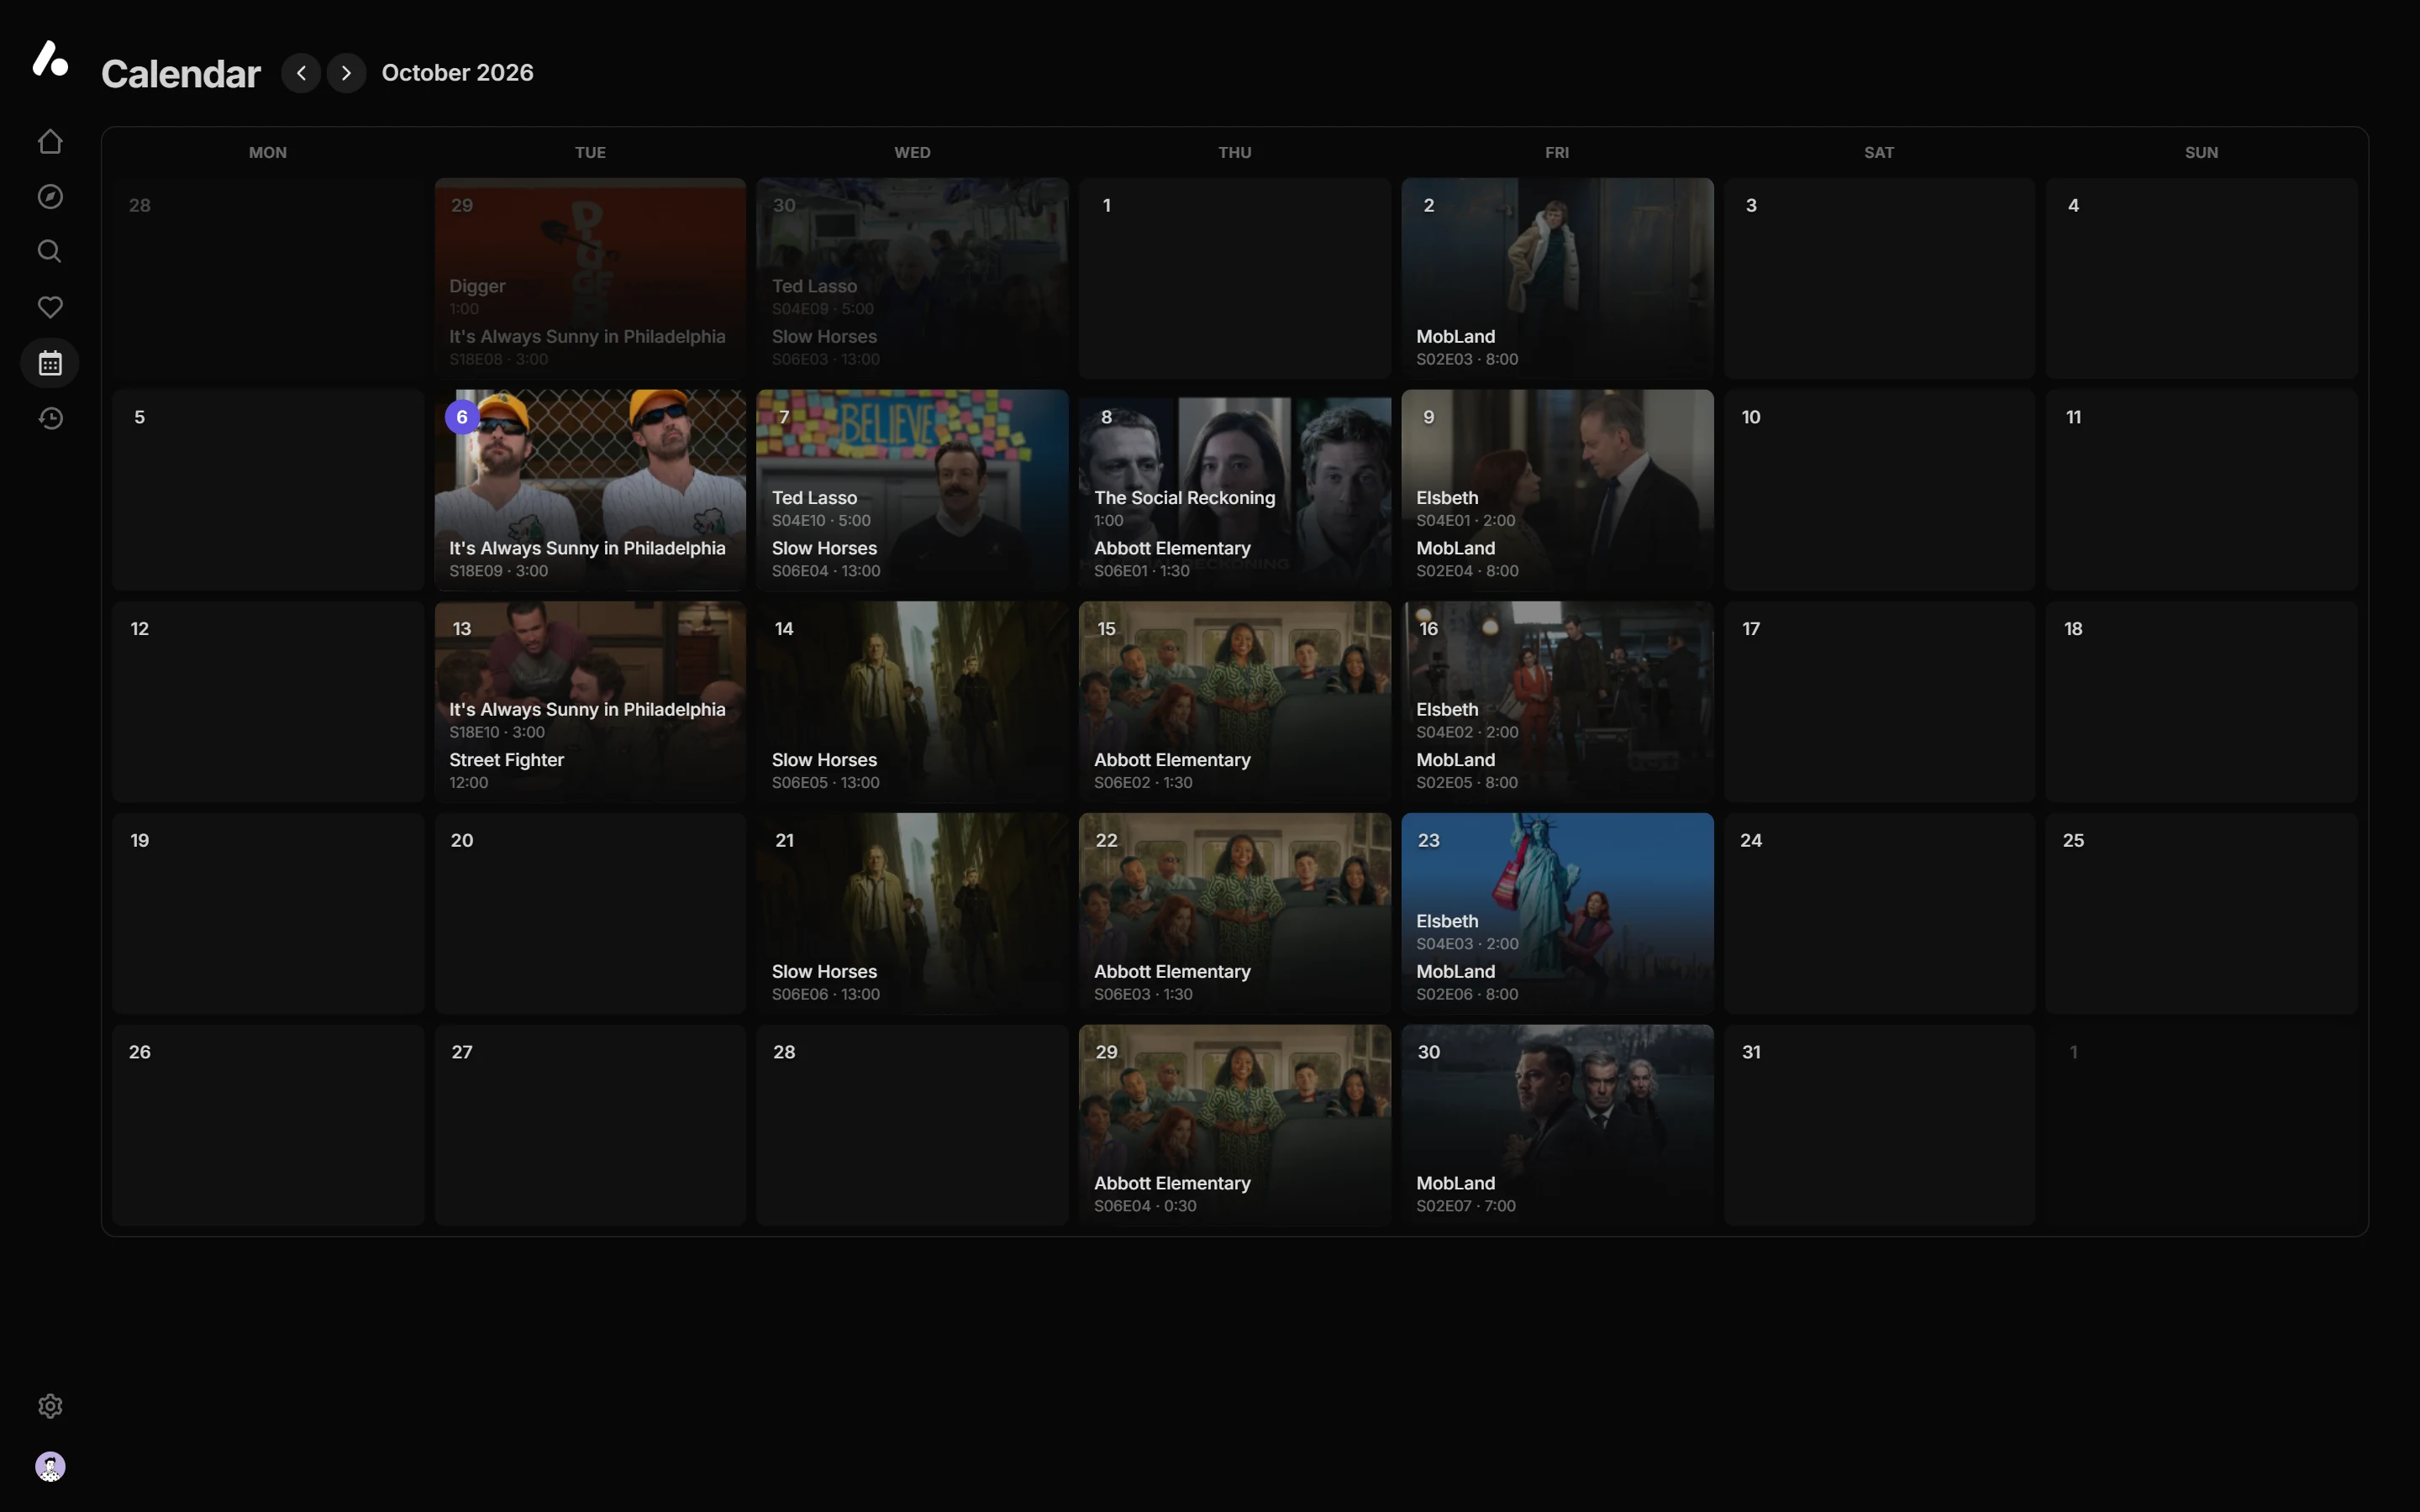Click the app logo at top left
This screenshot has height=1512, width=2420.
50,58
